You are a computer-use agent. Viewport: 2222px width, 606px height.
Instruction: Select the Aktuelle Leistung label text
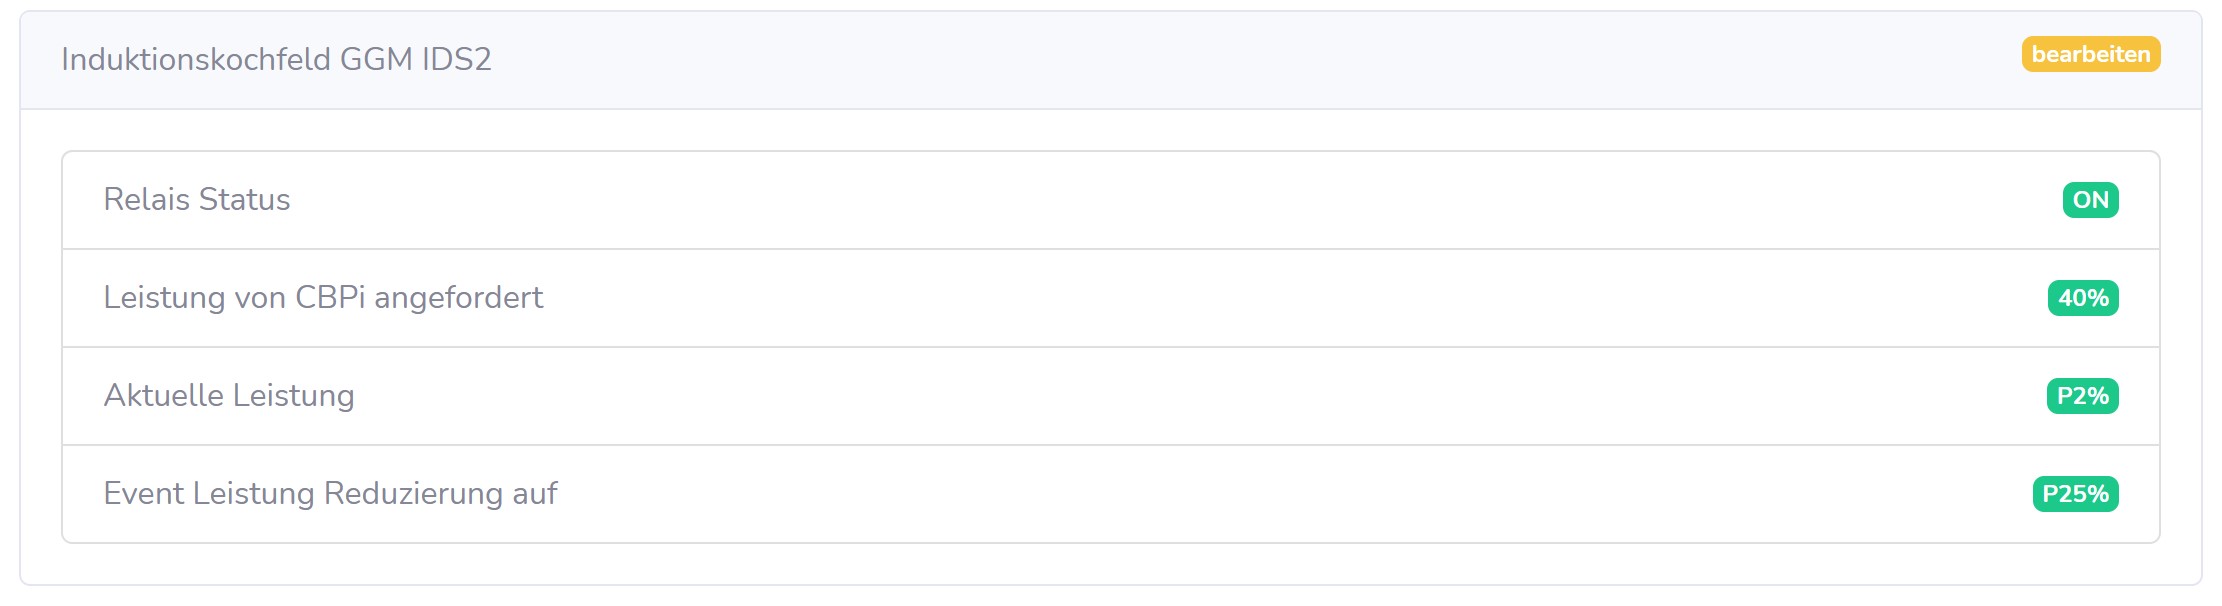coord(229,396)
